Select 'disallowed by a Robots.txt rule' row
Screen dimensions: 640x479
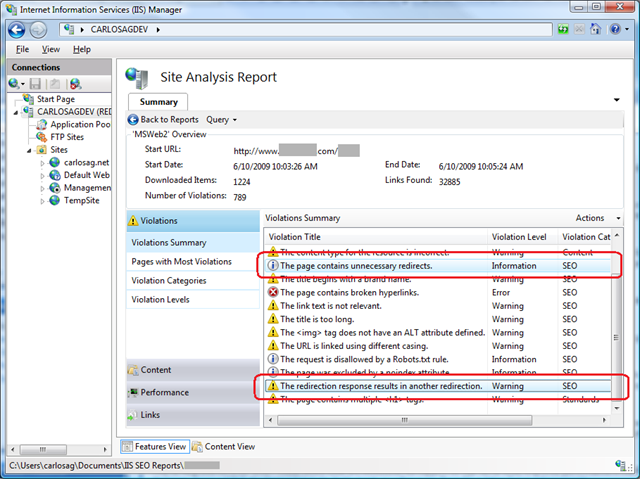pyautogui.click(x=439, y=359)
